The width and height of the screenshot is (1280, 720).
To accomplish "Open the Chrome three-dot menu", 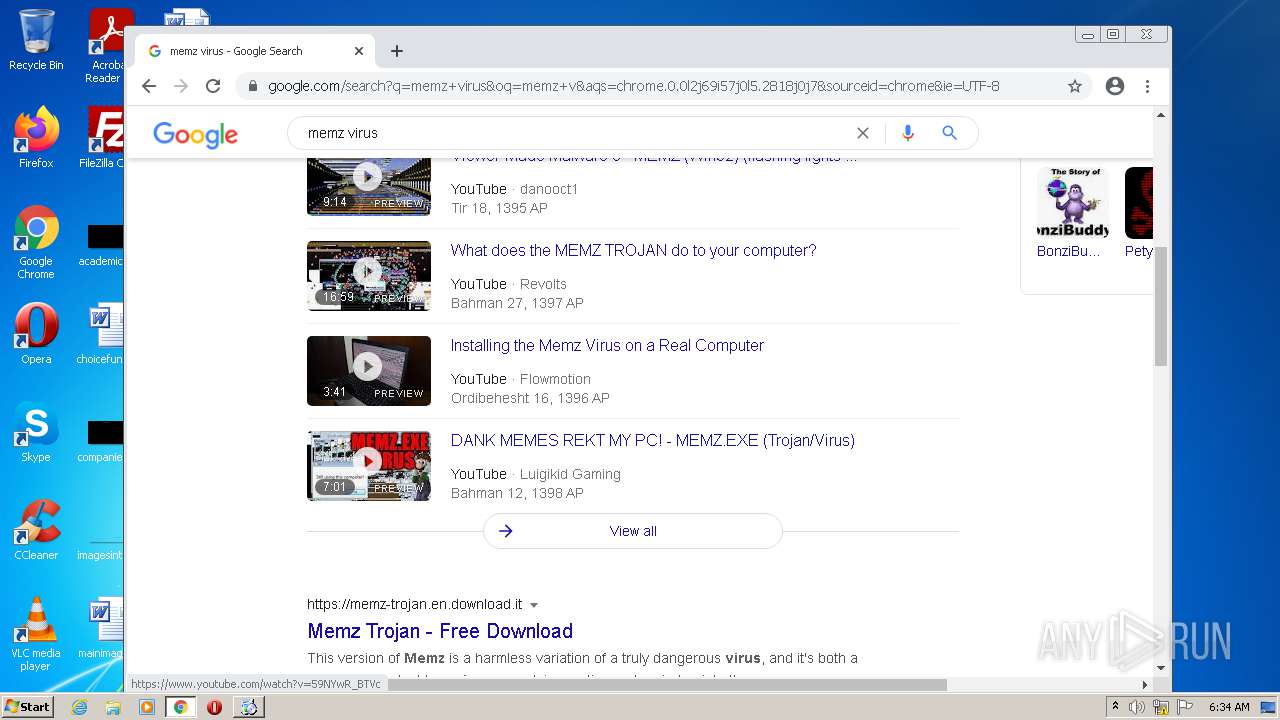I will pos(1148,86).
